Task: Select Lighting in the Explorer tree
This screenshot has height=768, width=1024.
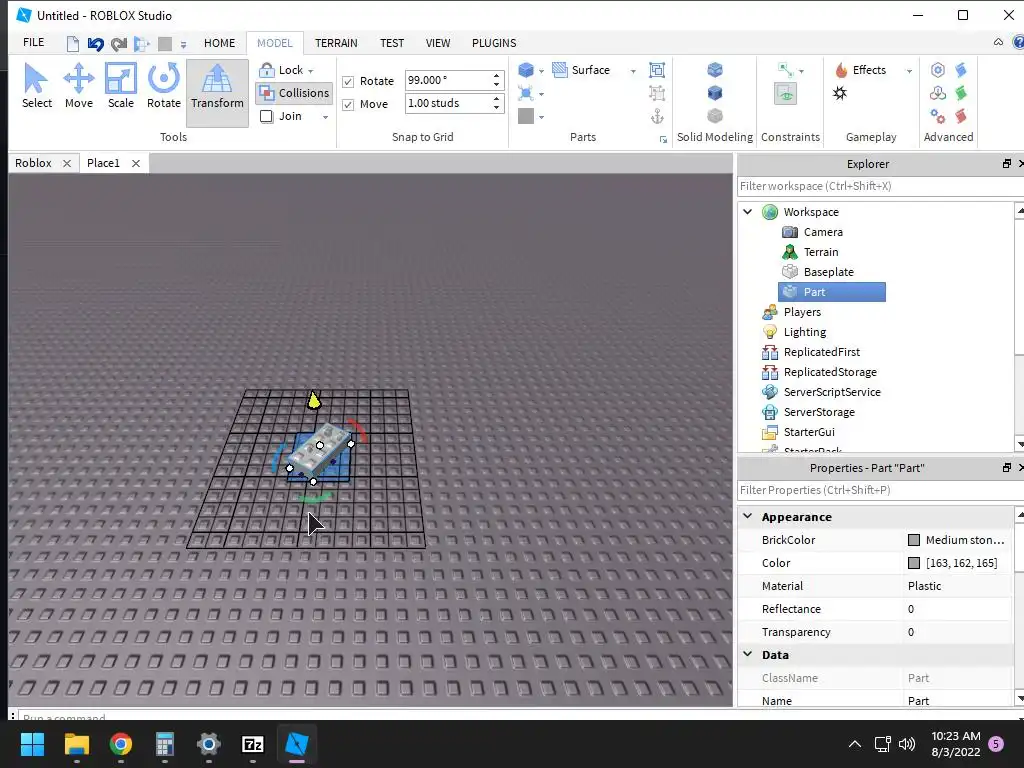Action: click(805, 332)
